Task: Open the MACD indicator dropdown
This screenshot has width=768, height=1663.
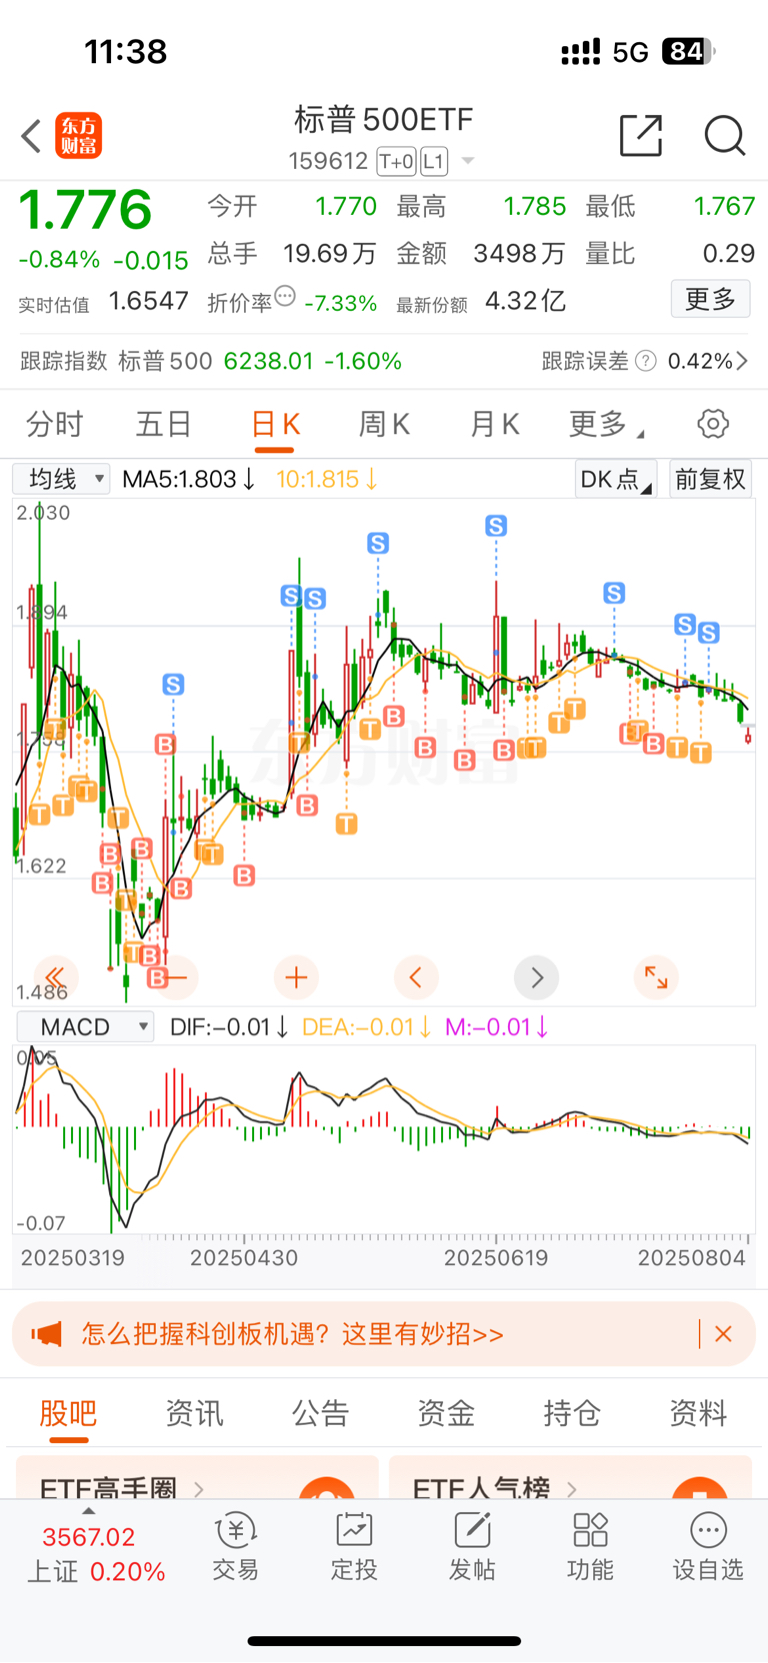Action: tap(85, 1027)
